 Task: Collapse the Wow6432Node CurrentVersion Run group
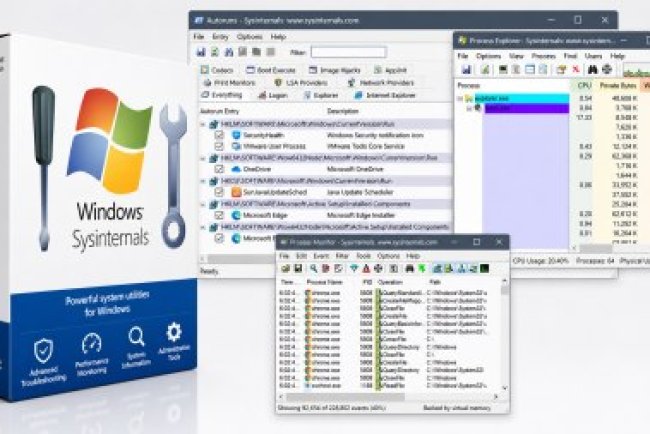(203, 158)
